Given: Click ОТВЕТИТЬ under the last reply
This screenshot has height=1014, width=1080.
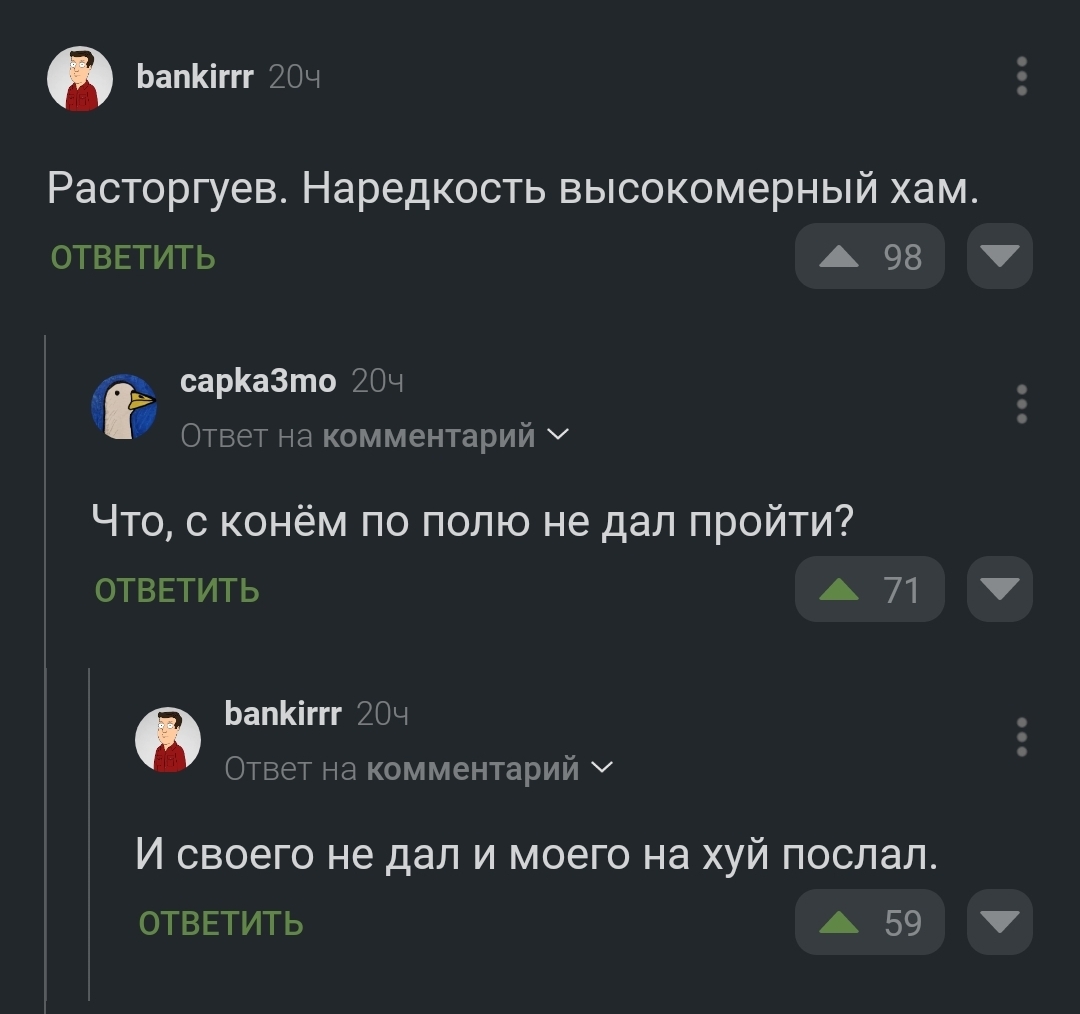Looking at the screenshot, I should [221, 923].
